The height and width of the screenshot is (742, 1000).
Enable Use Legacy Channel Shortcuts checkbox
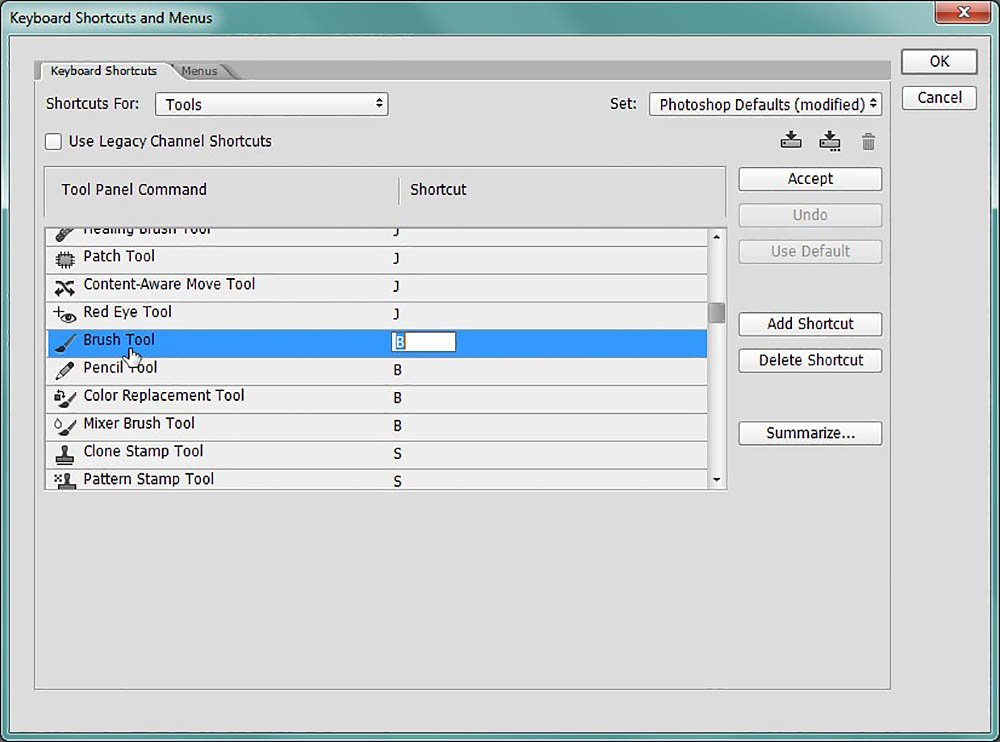pyautogui.click(x=54, y=142)
